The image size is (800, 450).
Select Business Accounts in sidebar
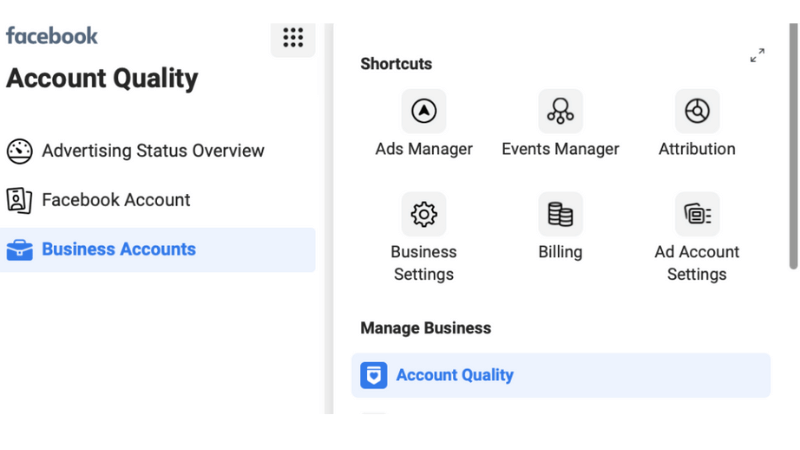[x=157, y=250]
